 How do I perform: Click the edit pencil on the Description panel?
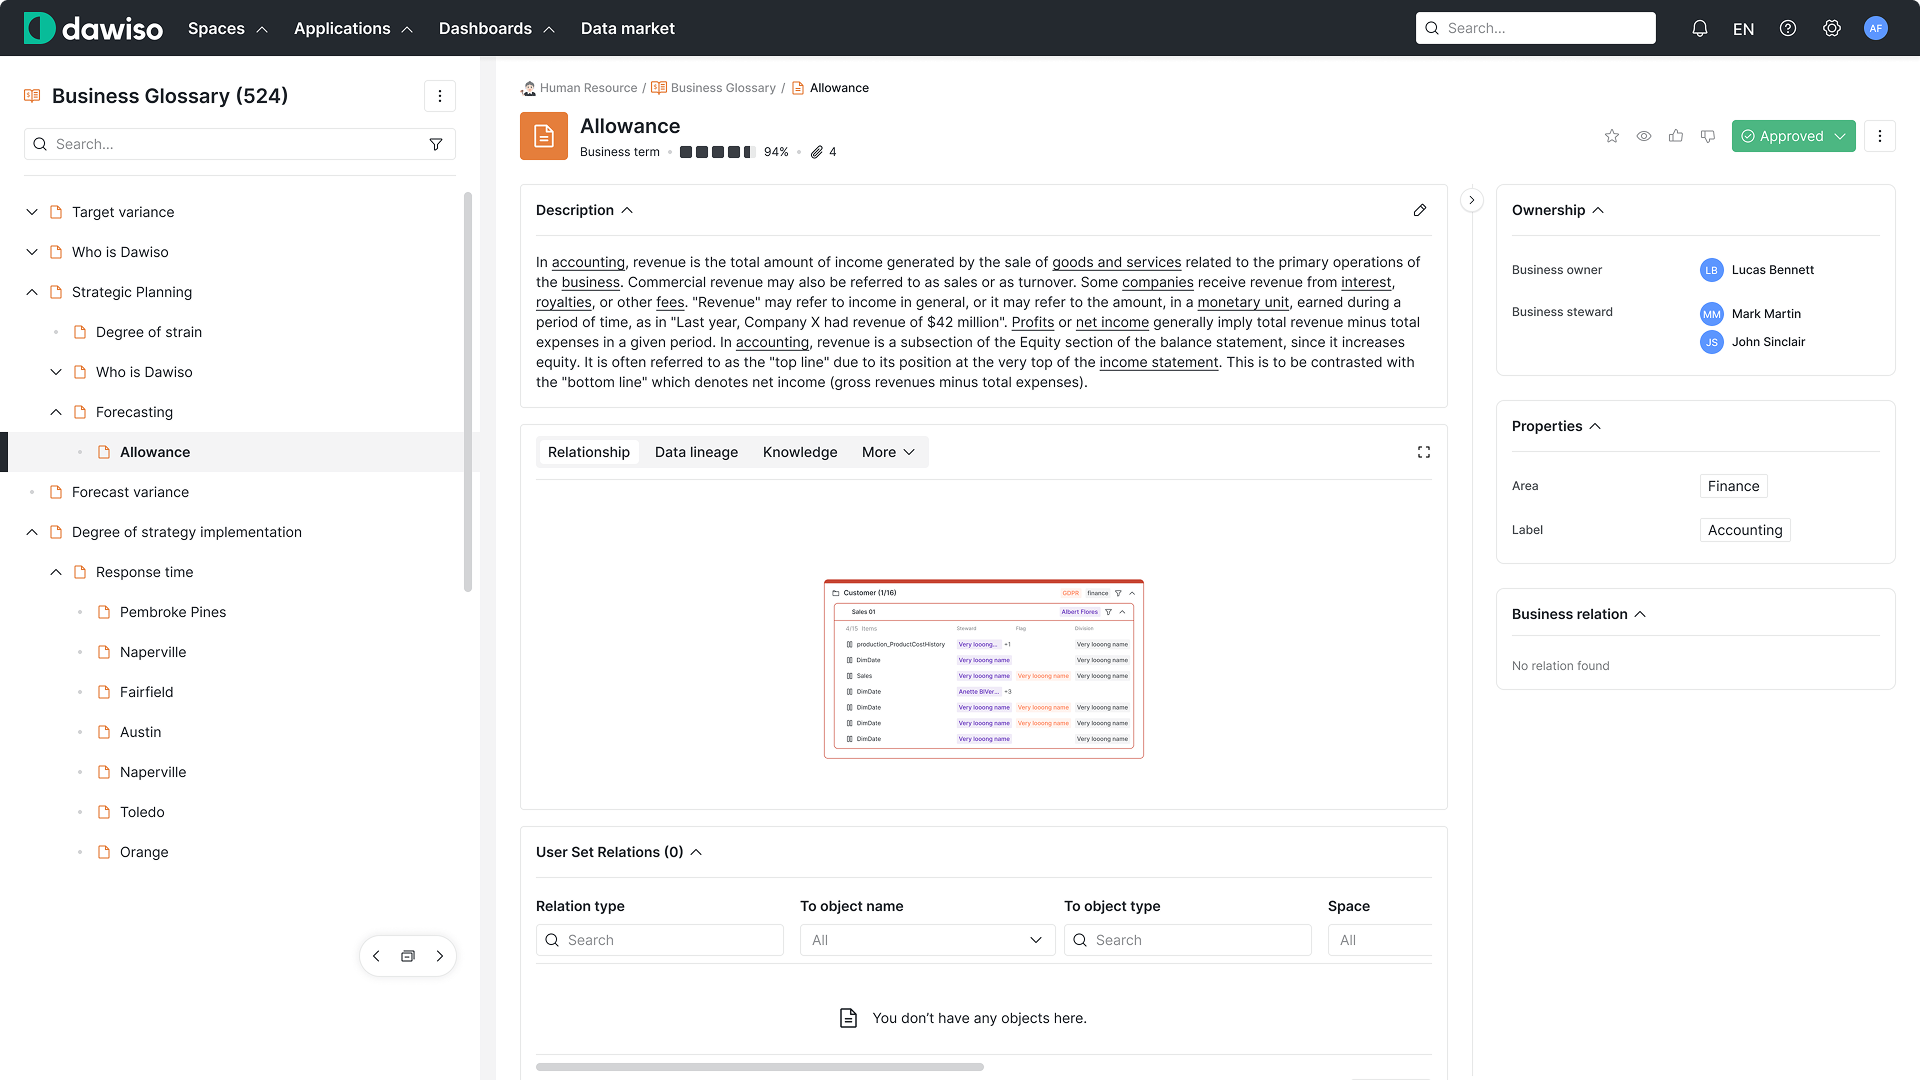[x=1420, y=210]
